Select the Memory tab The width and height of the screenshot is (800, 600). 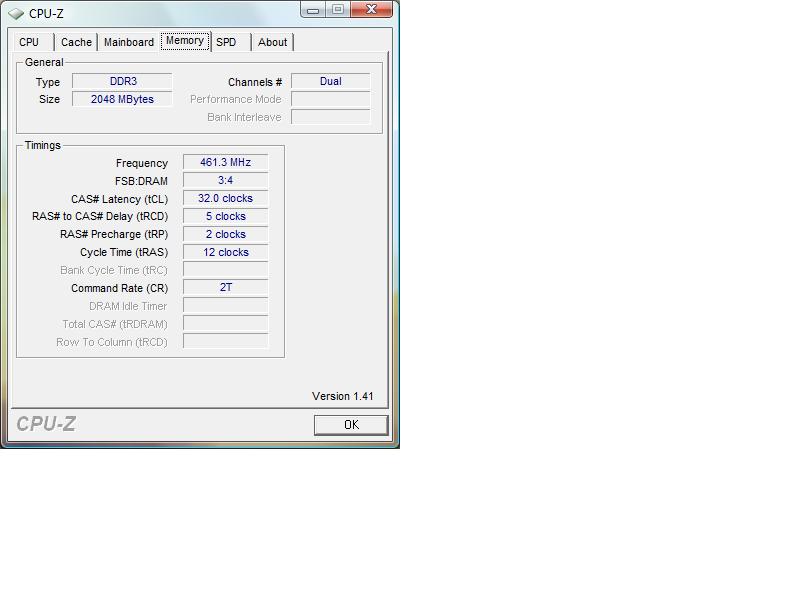185,41
